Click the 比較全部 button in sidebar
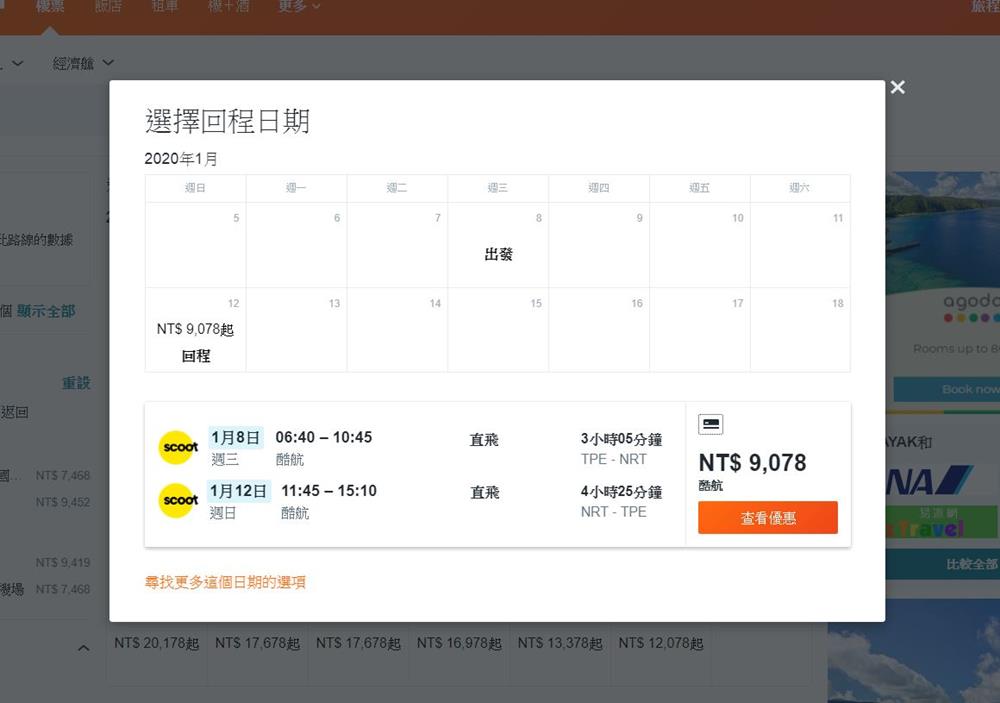Image resolution: width=1000 pixels, height=703 pixels. pos(970,564)
